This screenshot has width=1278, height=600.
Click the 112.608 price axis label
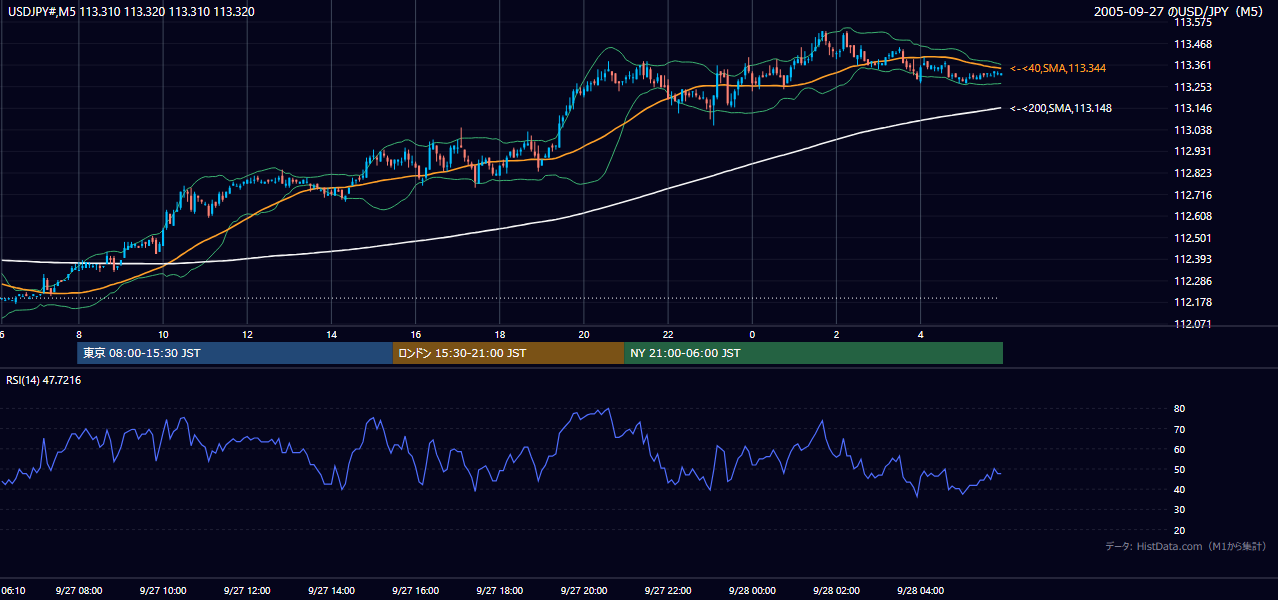[1193, 216]
